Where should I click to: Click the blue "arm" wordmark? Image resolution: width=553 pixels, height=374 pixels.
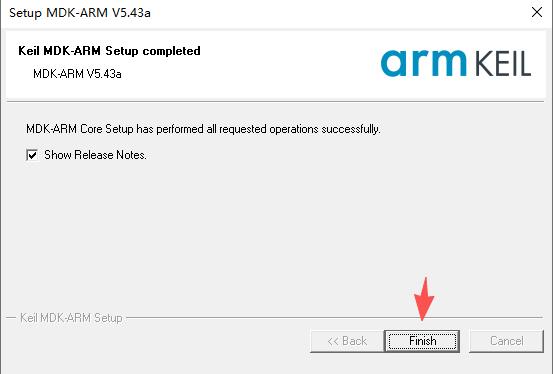coord(424,63)
